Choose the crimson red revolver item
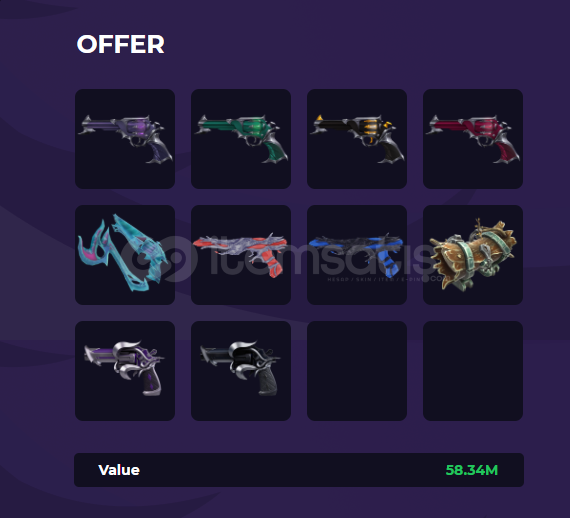Screen dimensions: 570x518 coord(473,138)
